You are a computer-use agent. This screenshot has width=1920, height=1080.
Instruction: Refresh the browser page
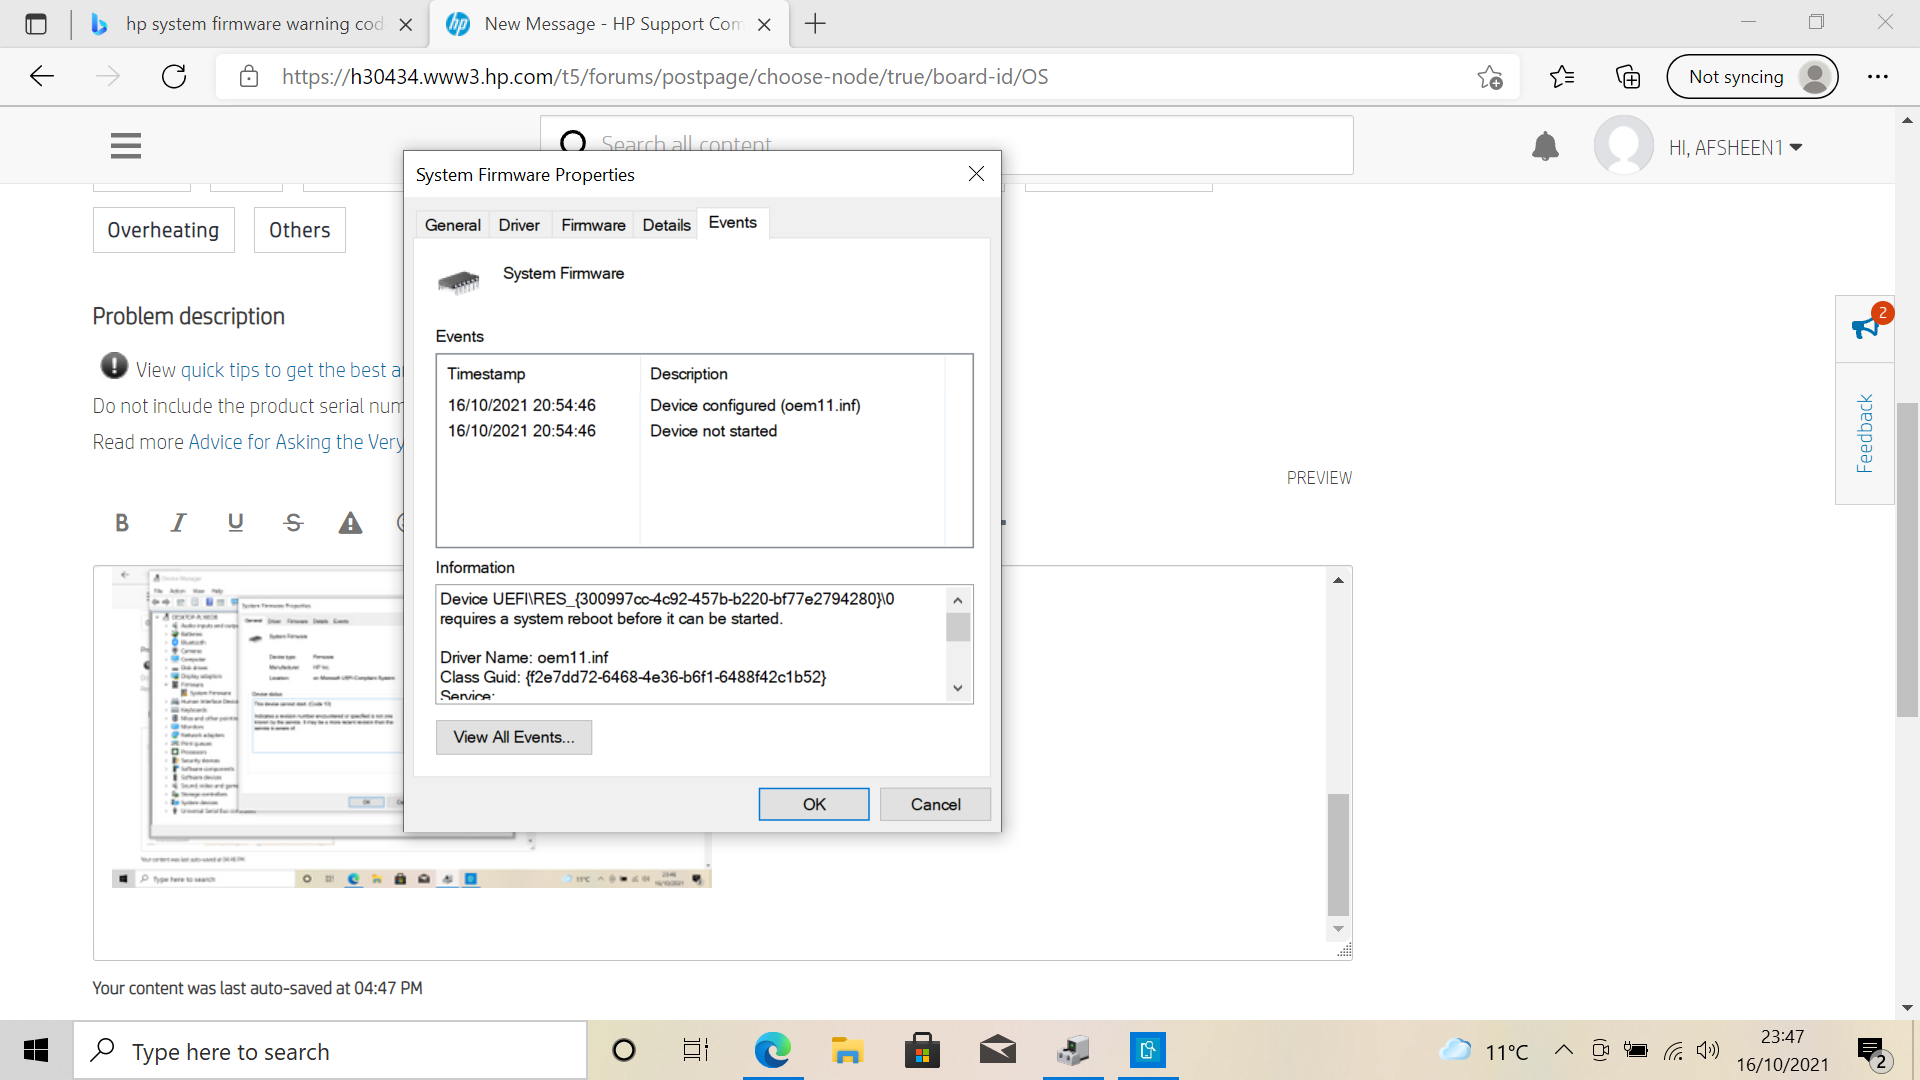174,77
